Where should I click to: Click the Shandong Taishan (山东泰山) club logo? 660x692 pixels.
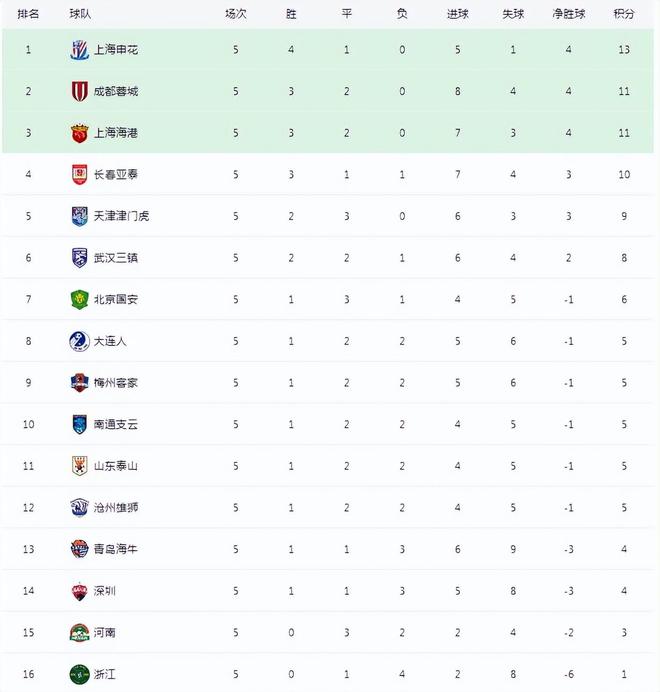[79, 466]
